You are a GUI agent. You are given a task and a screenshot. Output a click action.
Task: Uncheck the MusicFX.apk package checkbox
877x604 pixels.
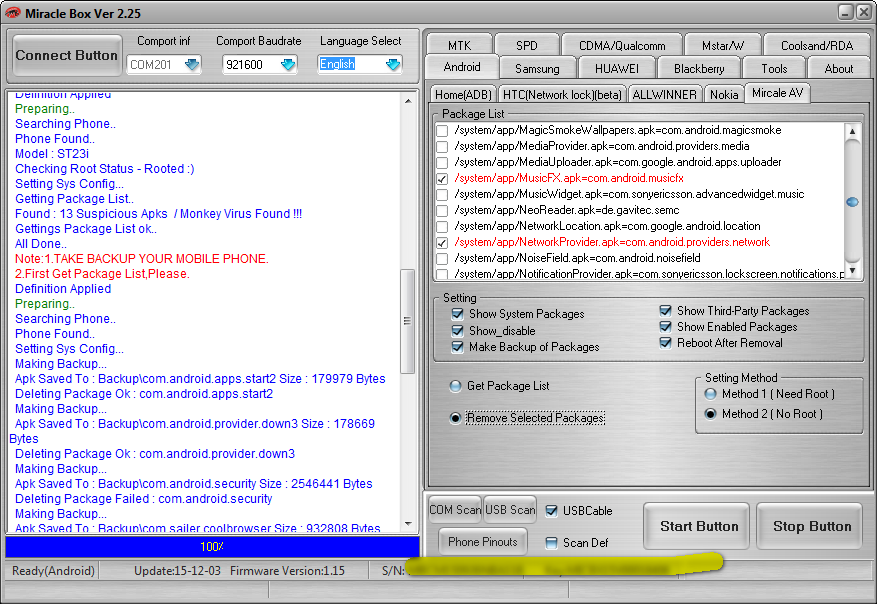(x=442, y=178)
